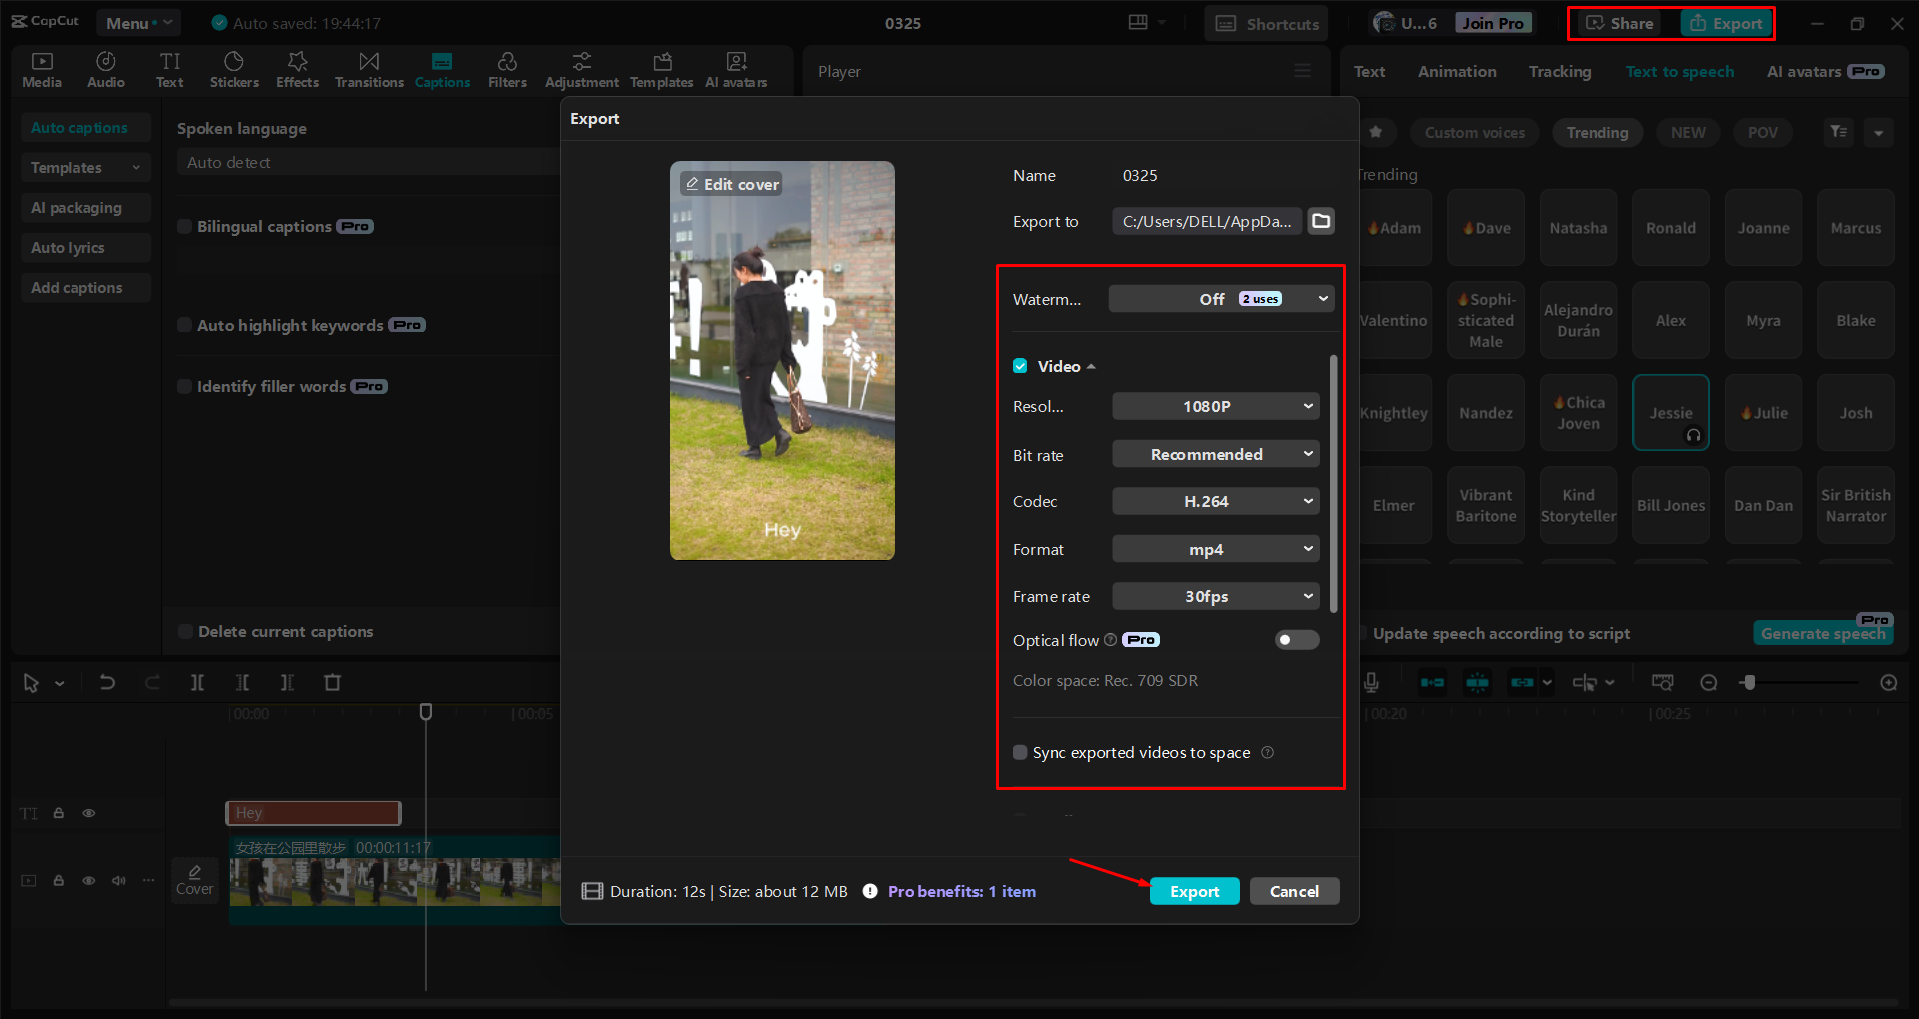Open the Watermark dropdown showing Off
This screenshot has height=1019, width=1919.
[1220, 298]
